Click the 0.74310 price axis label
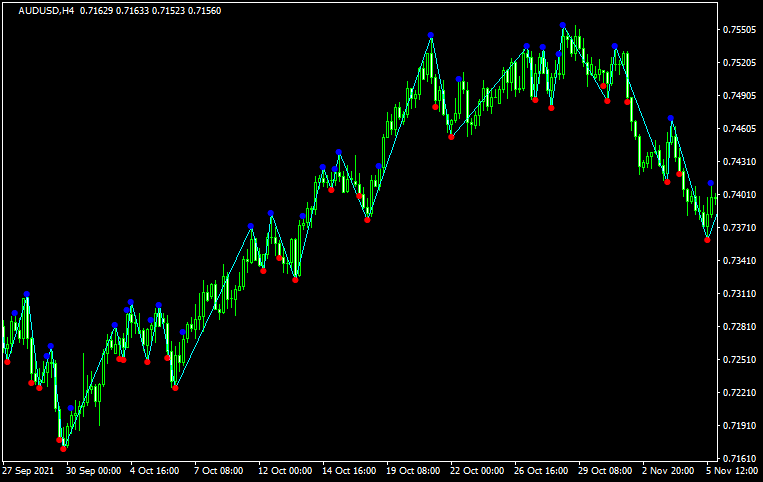 pos(740,162)
